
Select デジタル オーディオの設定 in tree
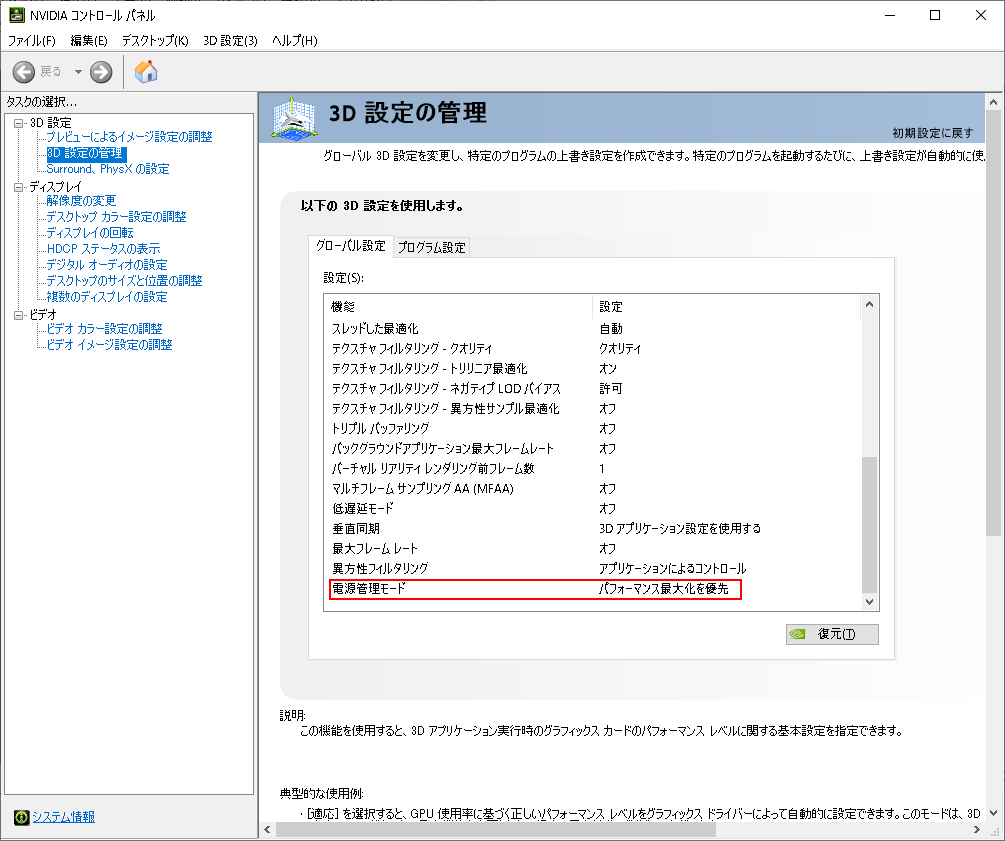106,265
